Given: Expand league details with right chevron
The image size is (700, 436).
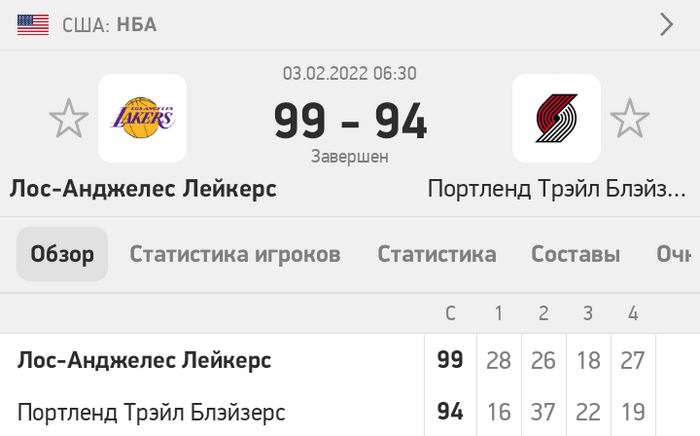Looking at the screenshot, I should (x=667, y=25).
